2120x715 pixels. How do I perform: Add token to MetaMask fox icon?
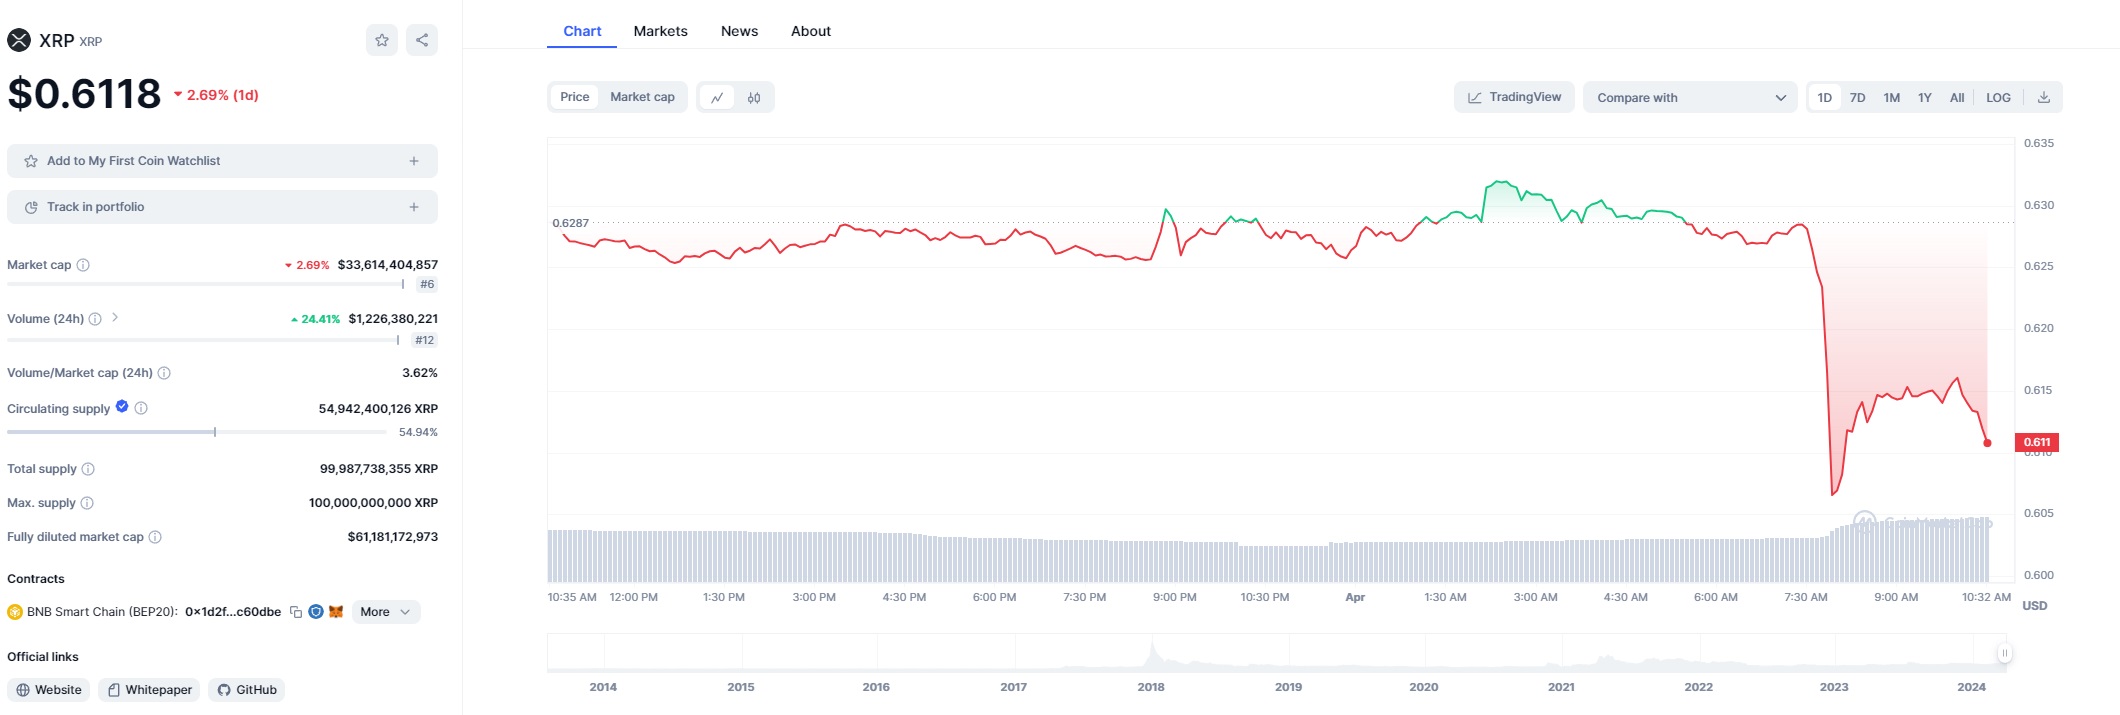(x=336, y=612)
